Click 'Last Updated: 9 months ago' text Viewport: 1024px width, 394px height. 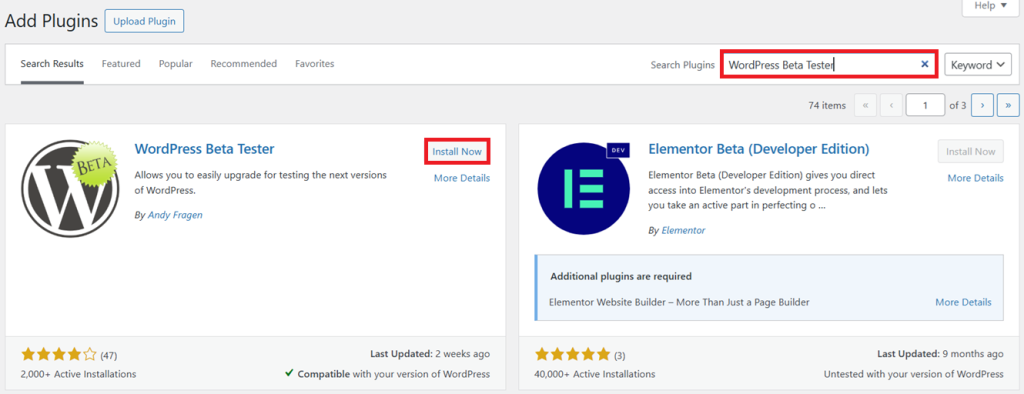pyautogui.click(x=940, y=354)
